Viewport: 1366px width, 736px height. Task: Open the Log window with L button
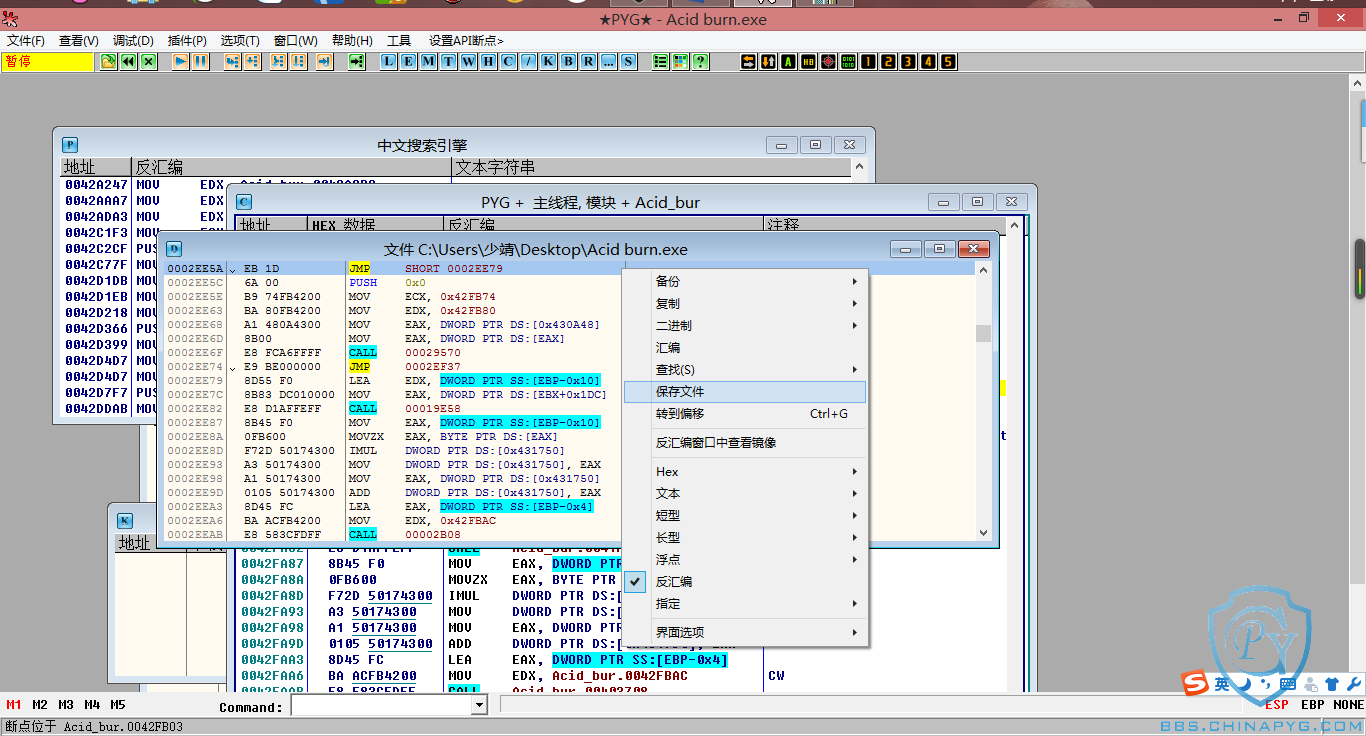point(388,62)
